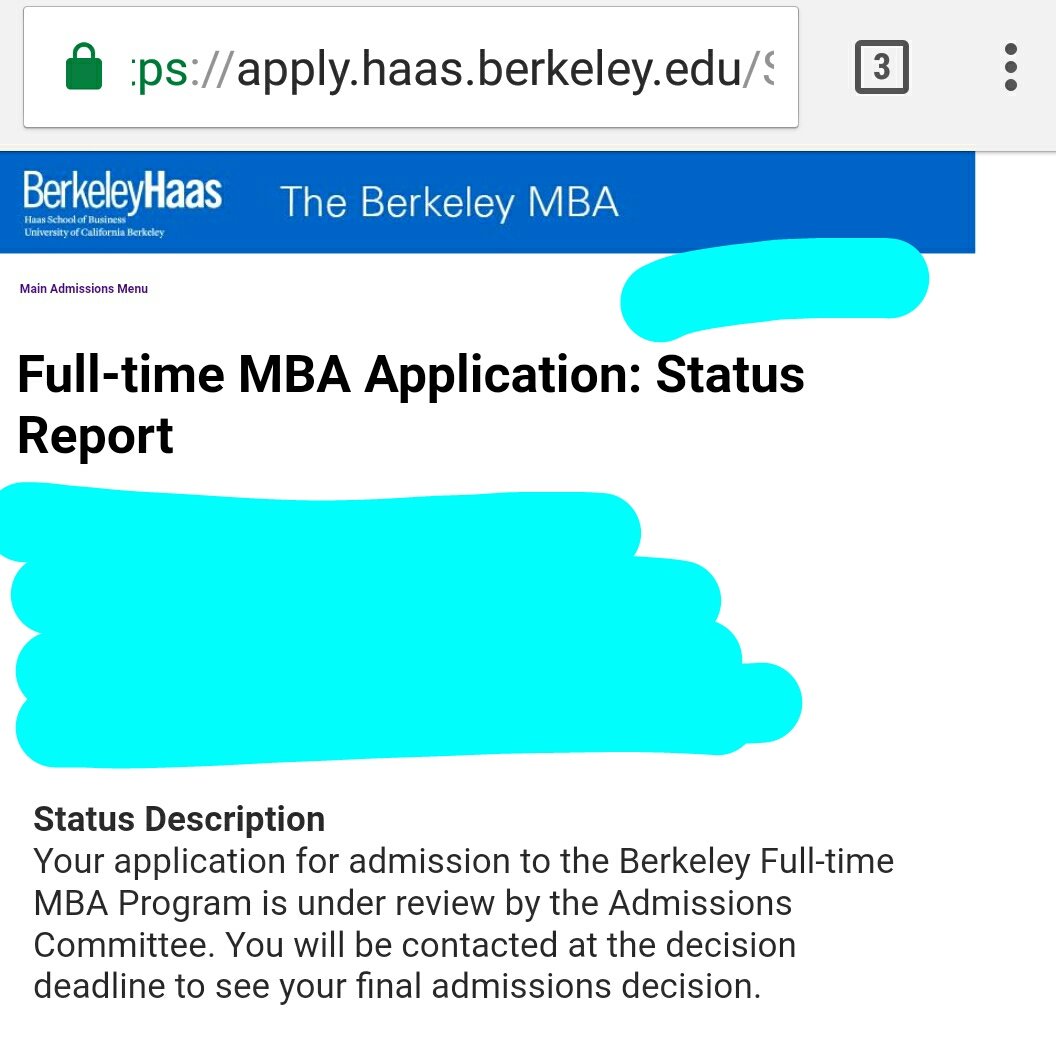Image resolution: width=1056 pixels, height=1056 pixels.
Task: Click "The Berkeley MBA" header title
Action: click(449, 202)
